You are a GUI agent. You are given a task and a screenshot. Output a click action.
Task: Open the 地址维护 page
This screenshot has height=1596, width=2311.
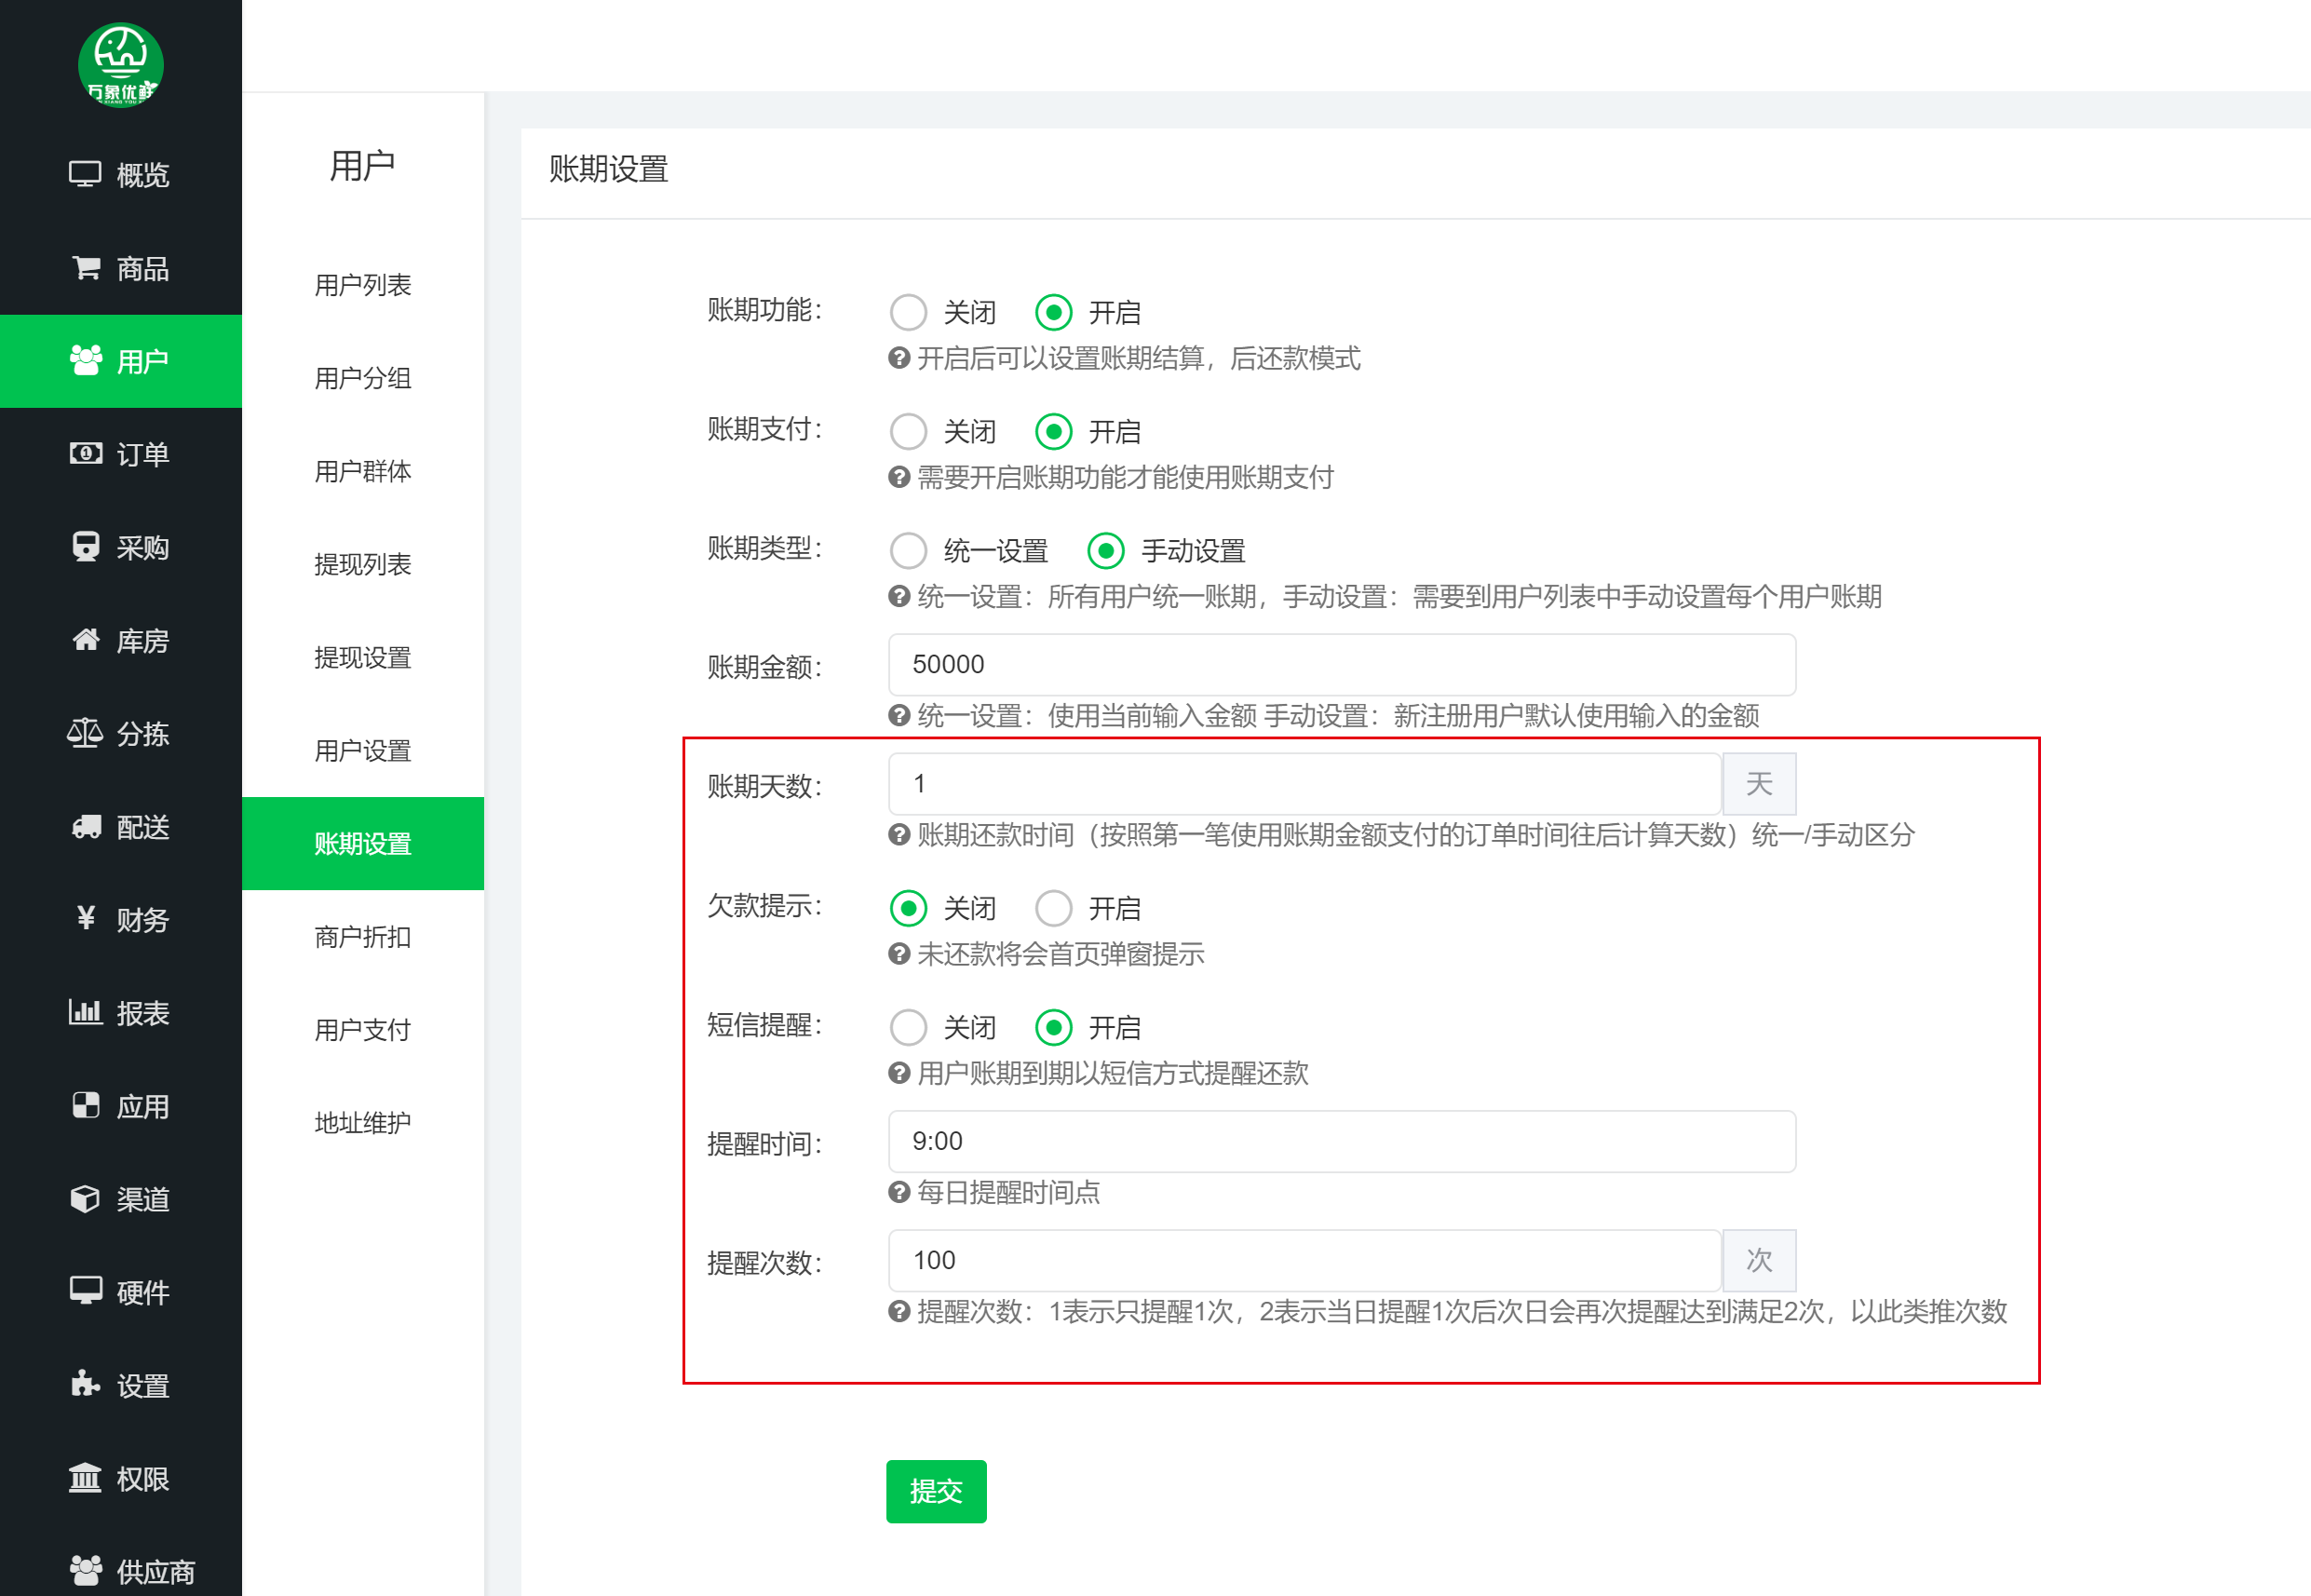tap(362, 1122)
